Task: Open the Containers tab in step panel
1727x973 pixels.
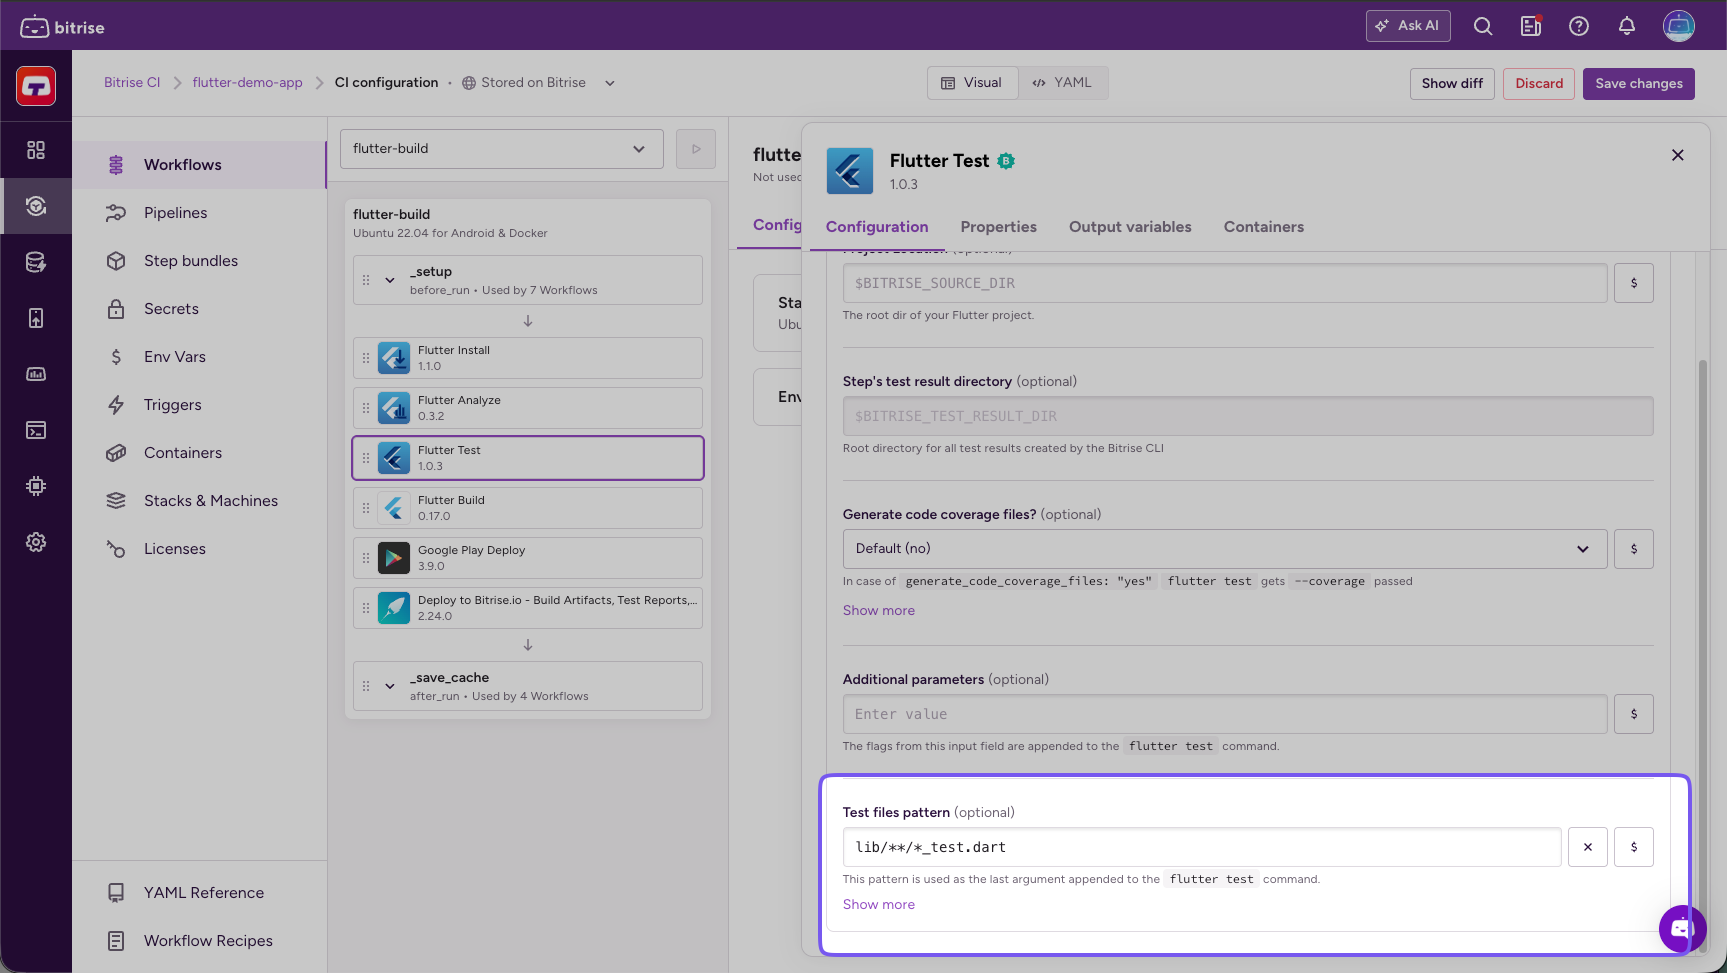Action: pos(1264,227)
